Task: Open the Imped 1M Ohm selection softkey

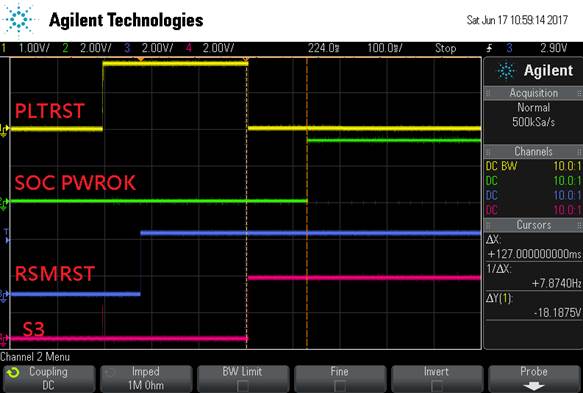Action: coord(146,378)
